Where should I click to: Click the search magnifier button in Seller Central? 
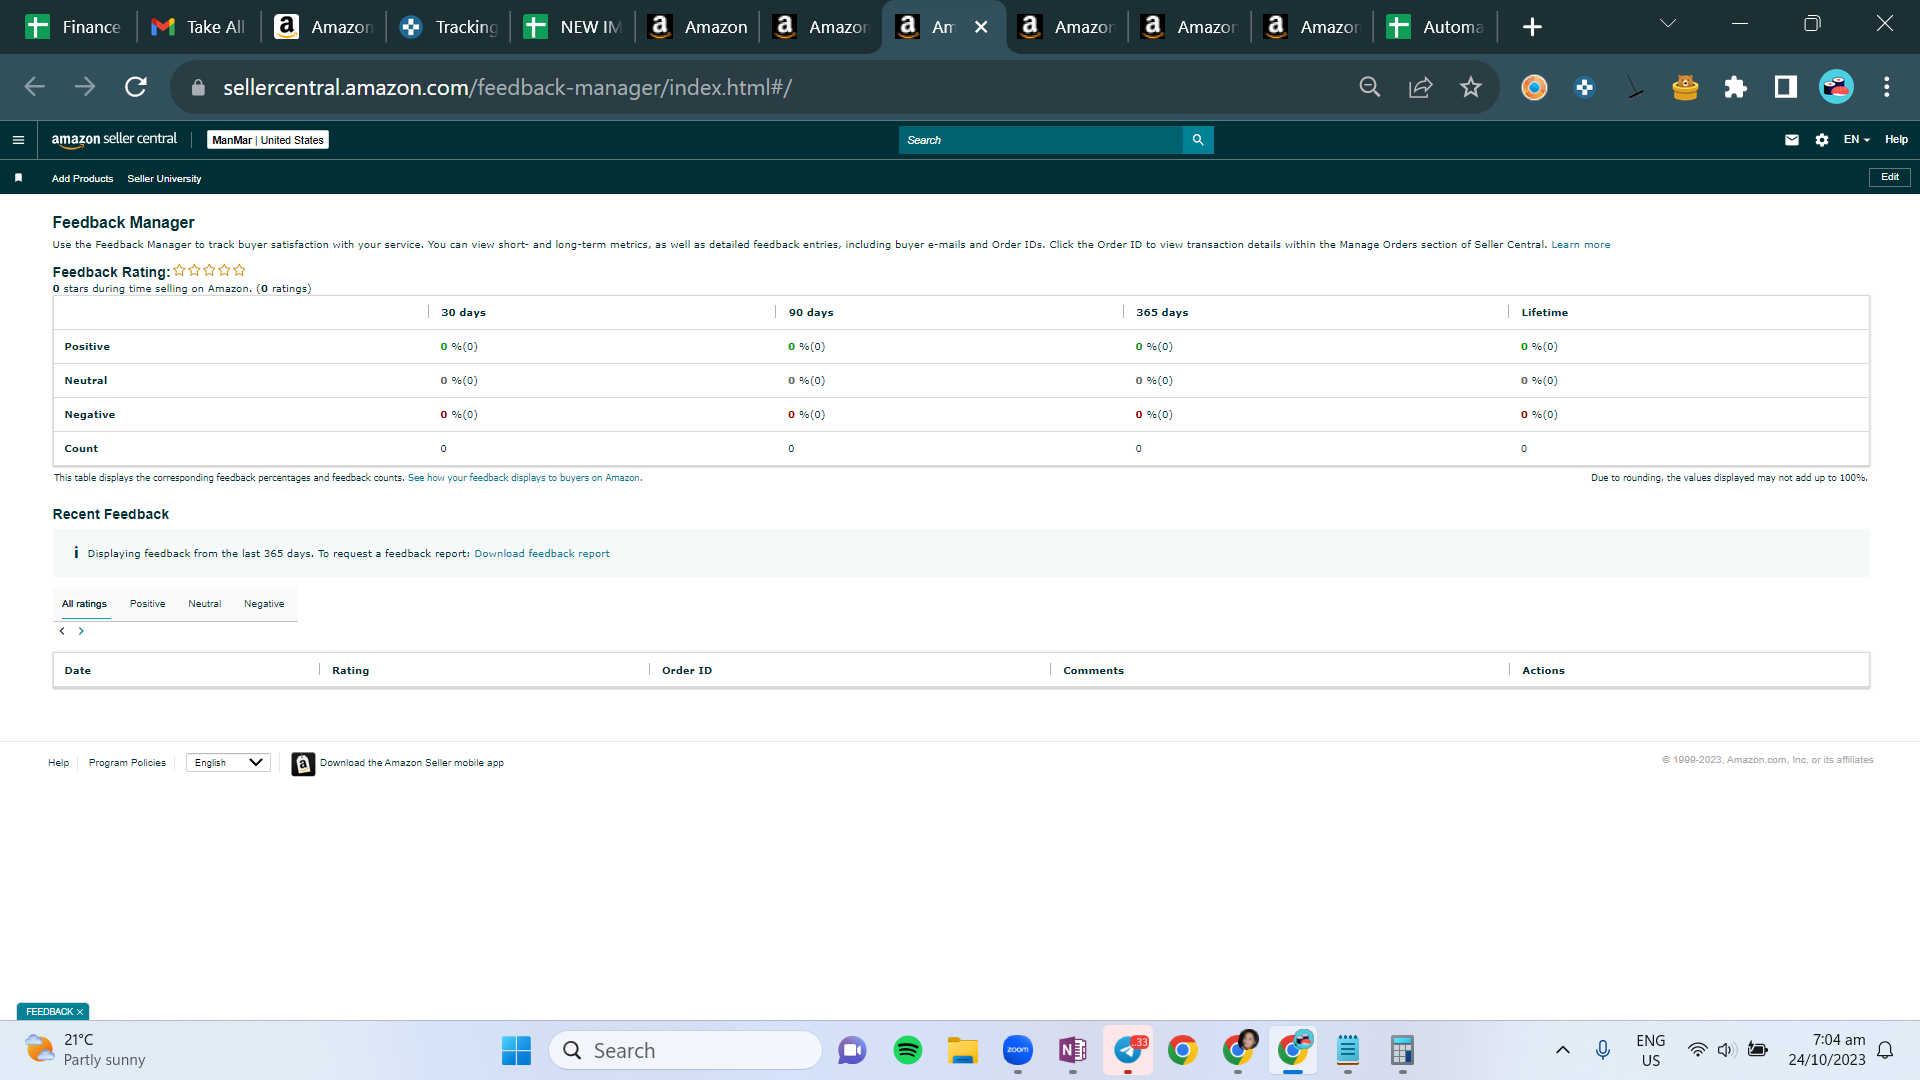click(x=1198, y=140)
